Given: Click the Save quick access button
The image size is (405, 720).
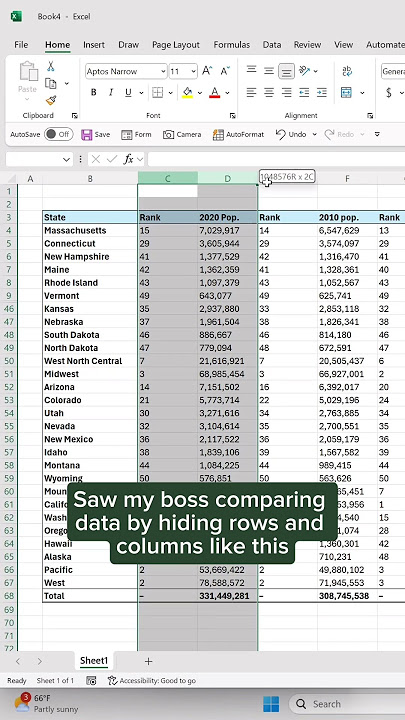Looking at the screenshot, I should click(96, 135).
